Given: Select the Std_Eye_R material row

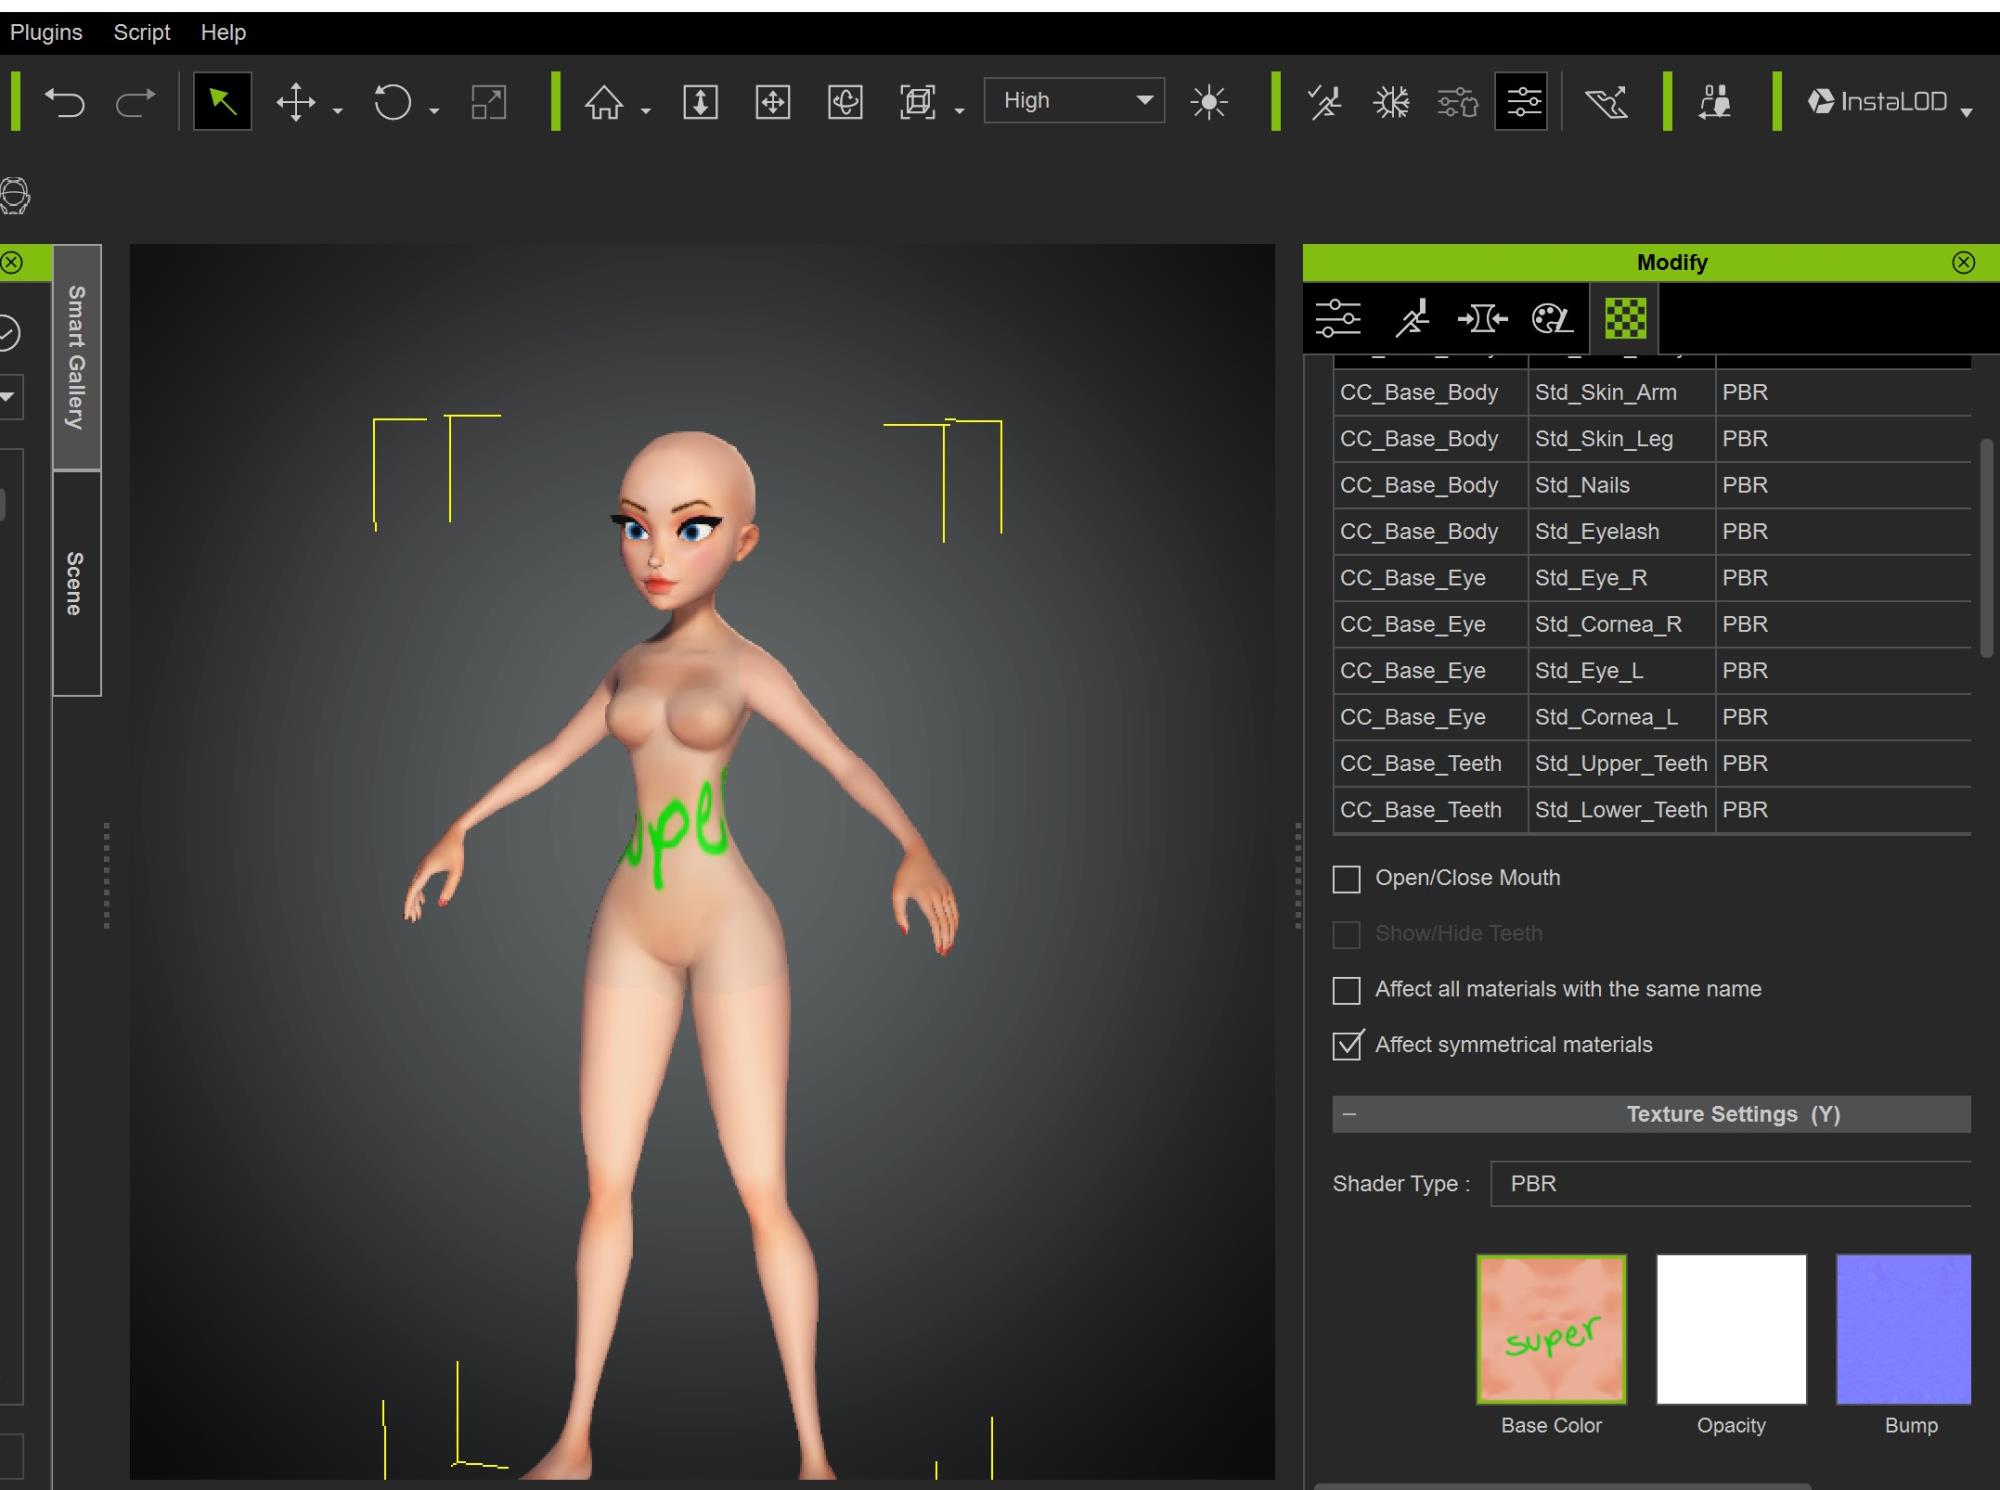Looking at the screenshot, I should pyautogui.click(x=1652, y=578).
